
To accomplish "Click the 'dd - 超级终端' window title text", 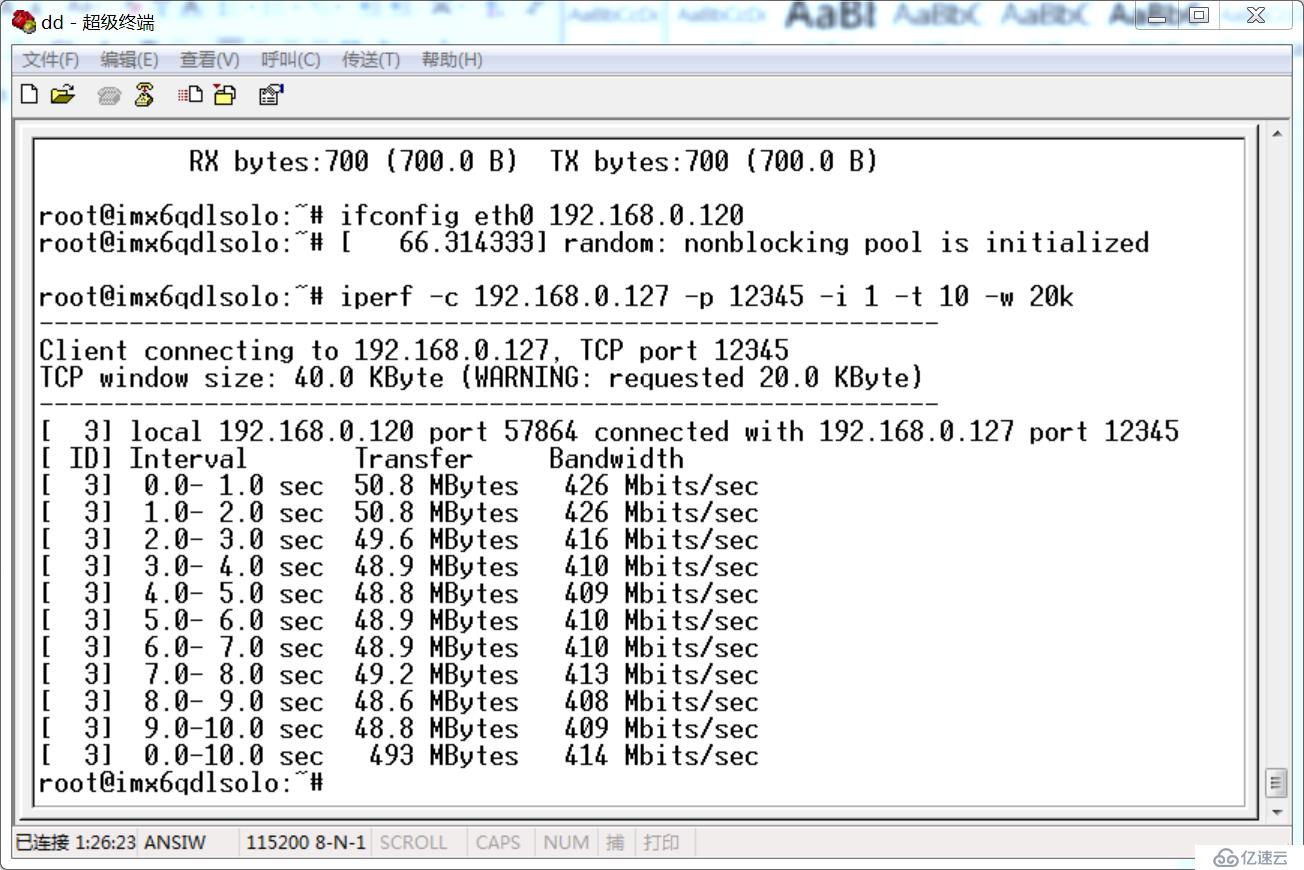I will (98, 21).
